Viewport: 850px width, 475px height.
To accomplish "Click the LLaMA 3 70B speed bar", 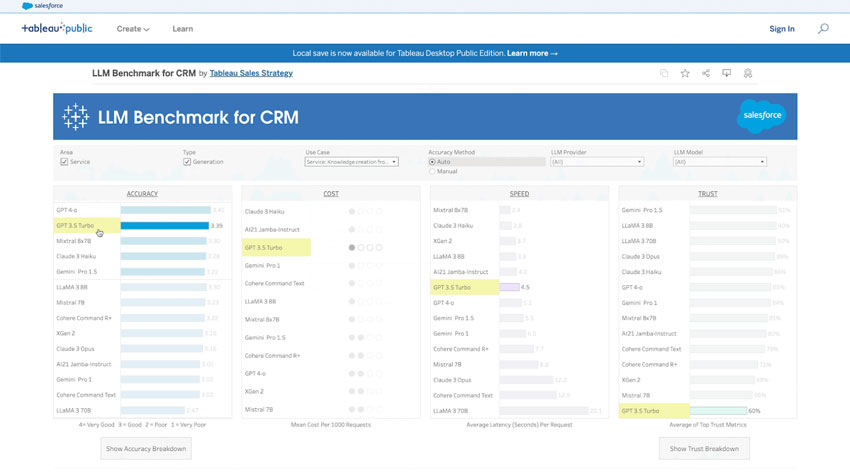I will [x=543, y=411].
